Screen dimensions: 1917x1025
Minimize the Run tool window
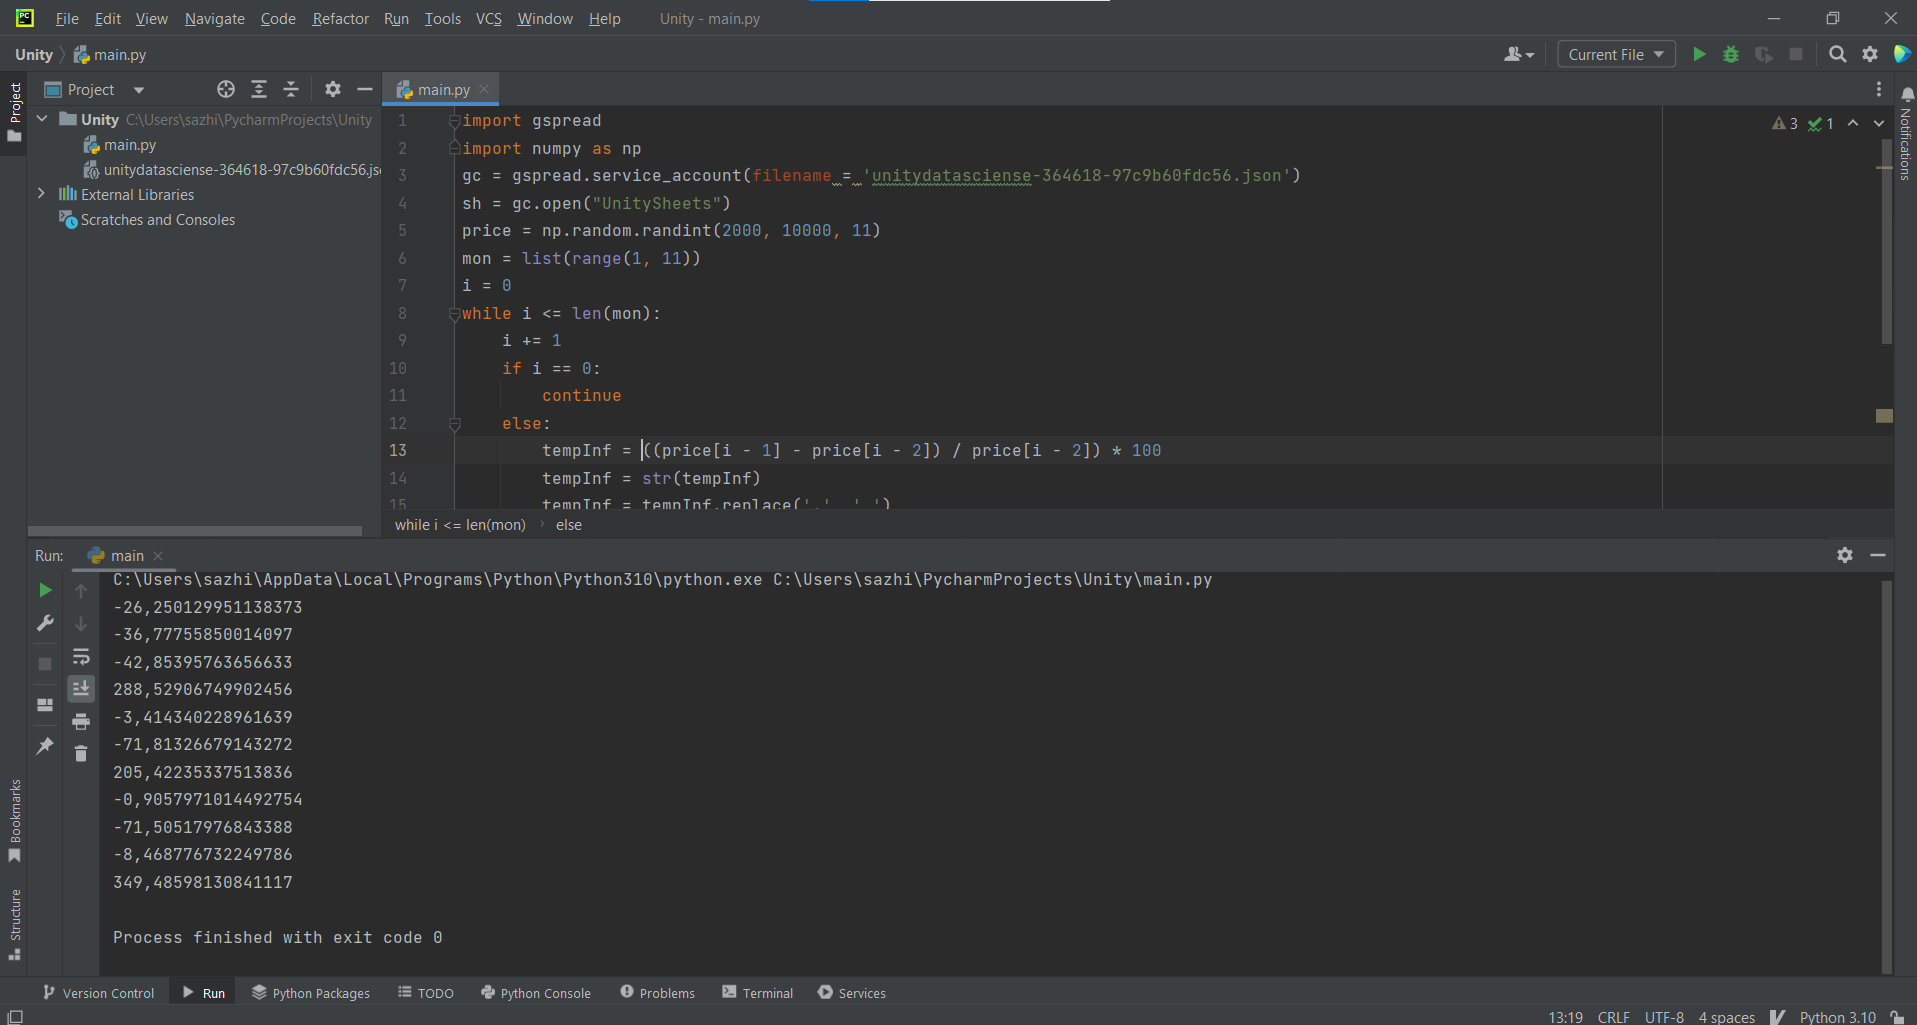point(1878,555)
